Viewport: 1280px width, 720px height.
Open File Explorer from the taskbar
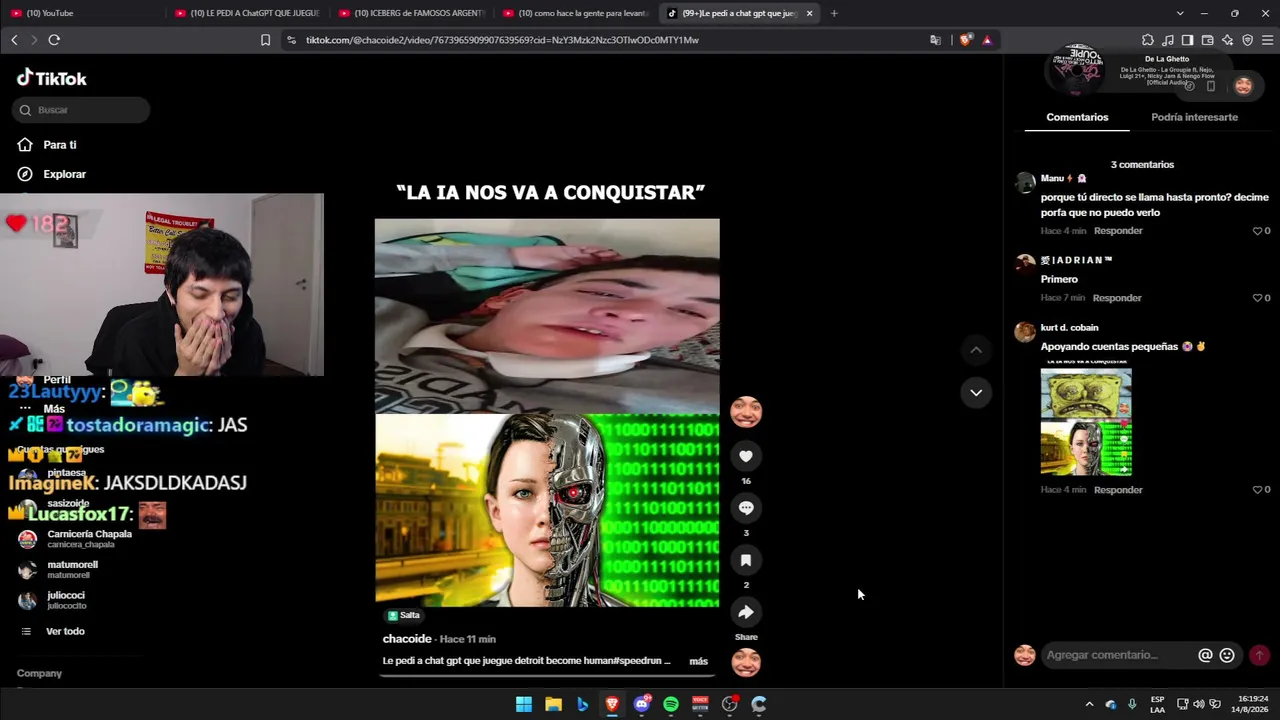point(553,704)
